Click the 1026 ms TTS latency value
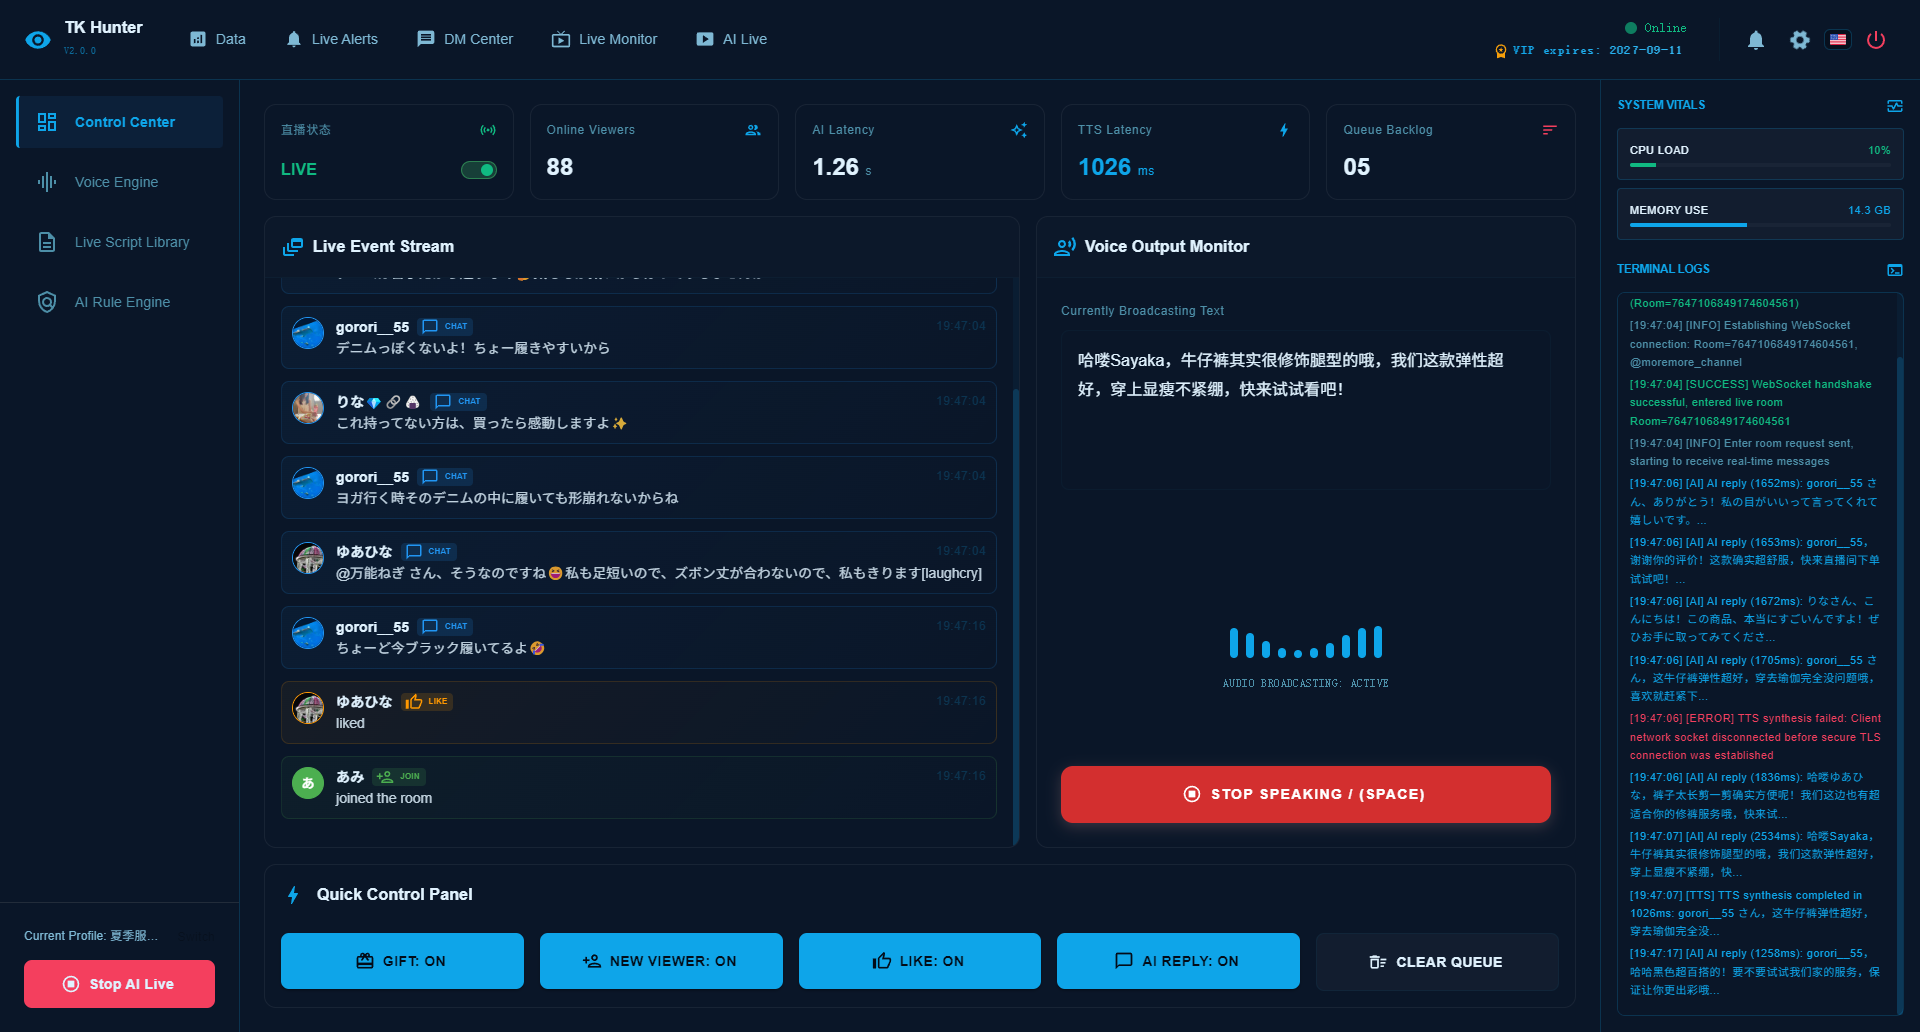1920x1032 pixels. pos(1116,168)
